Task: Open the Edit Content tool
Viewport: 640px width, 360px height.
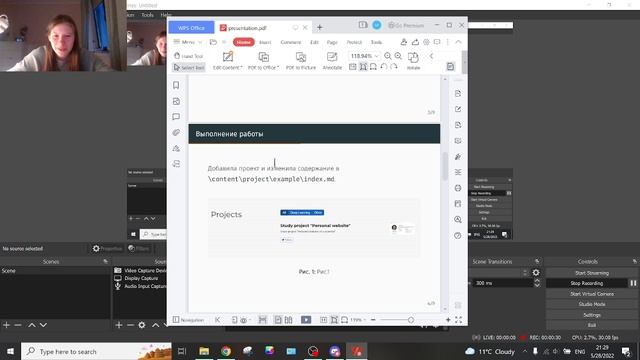Action: (227, 60)
